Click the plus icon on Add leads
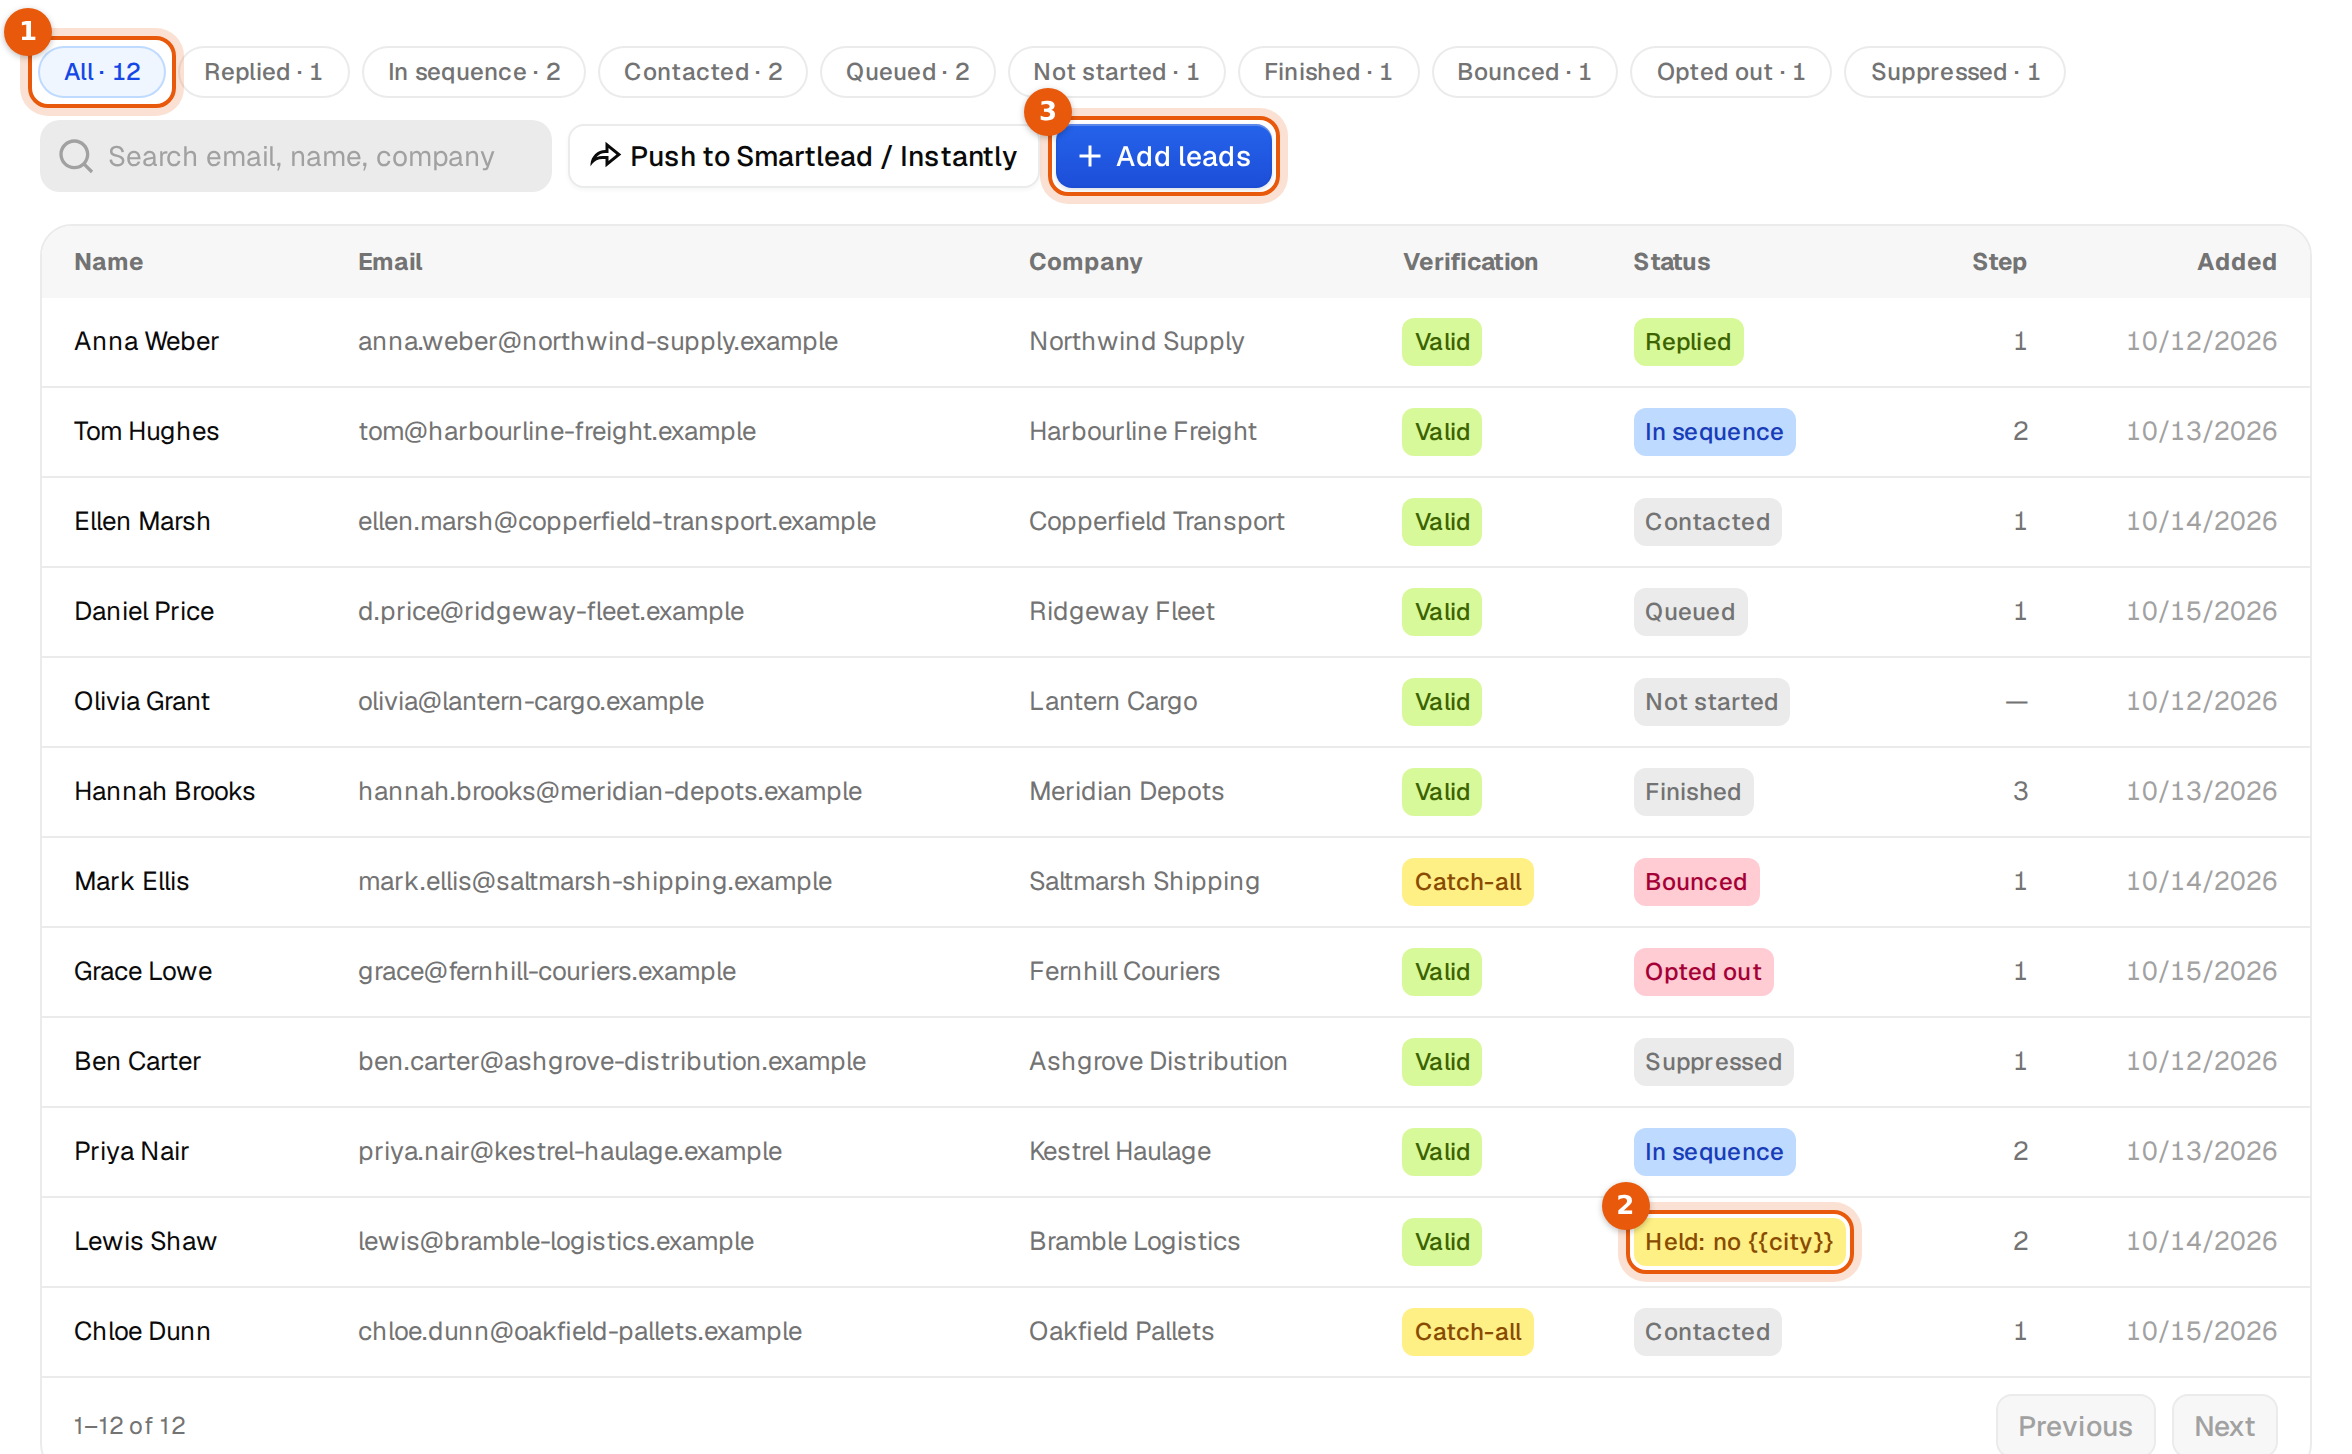Screen dimensions: 2352x1454 1090,156
